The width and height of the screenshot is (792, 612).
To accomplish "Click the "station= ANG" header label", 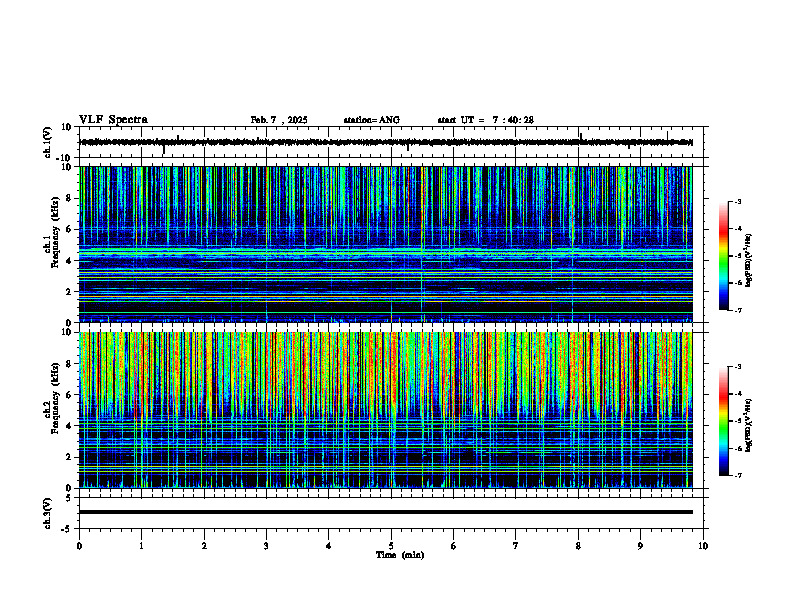I will [371, 120].
